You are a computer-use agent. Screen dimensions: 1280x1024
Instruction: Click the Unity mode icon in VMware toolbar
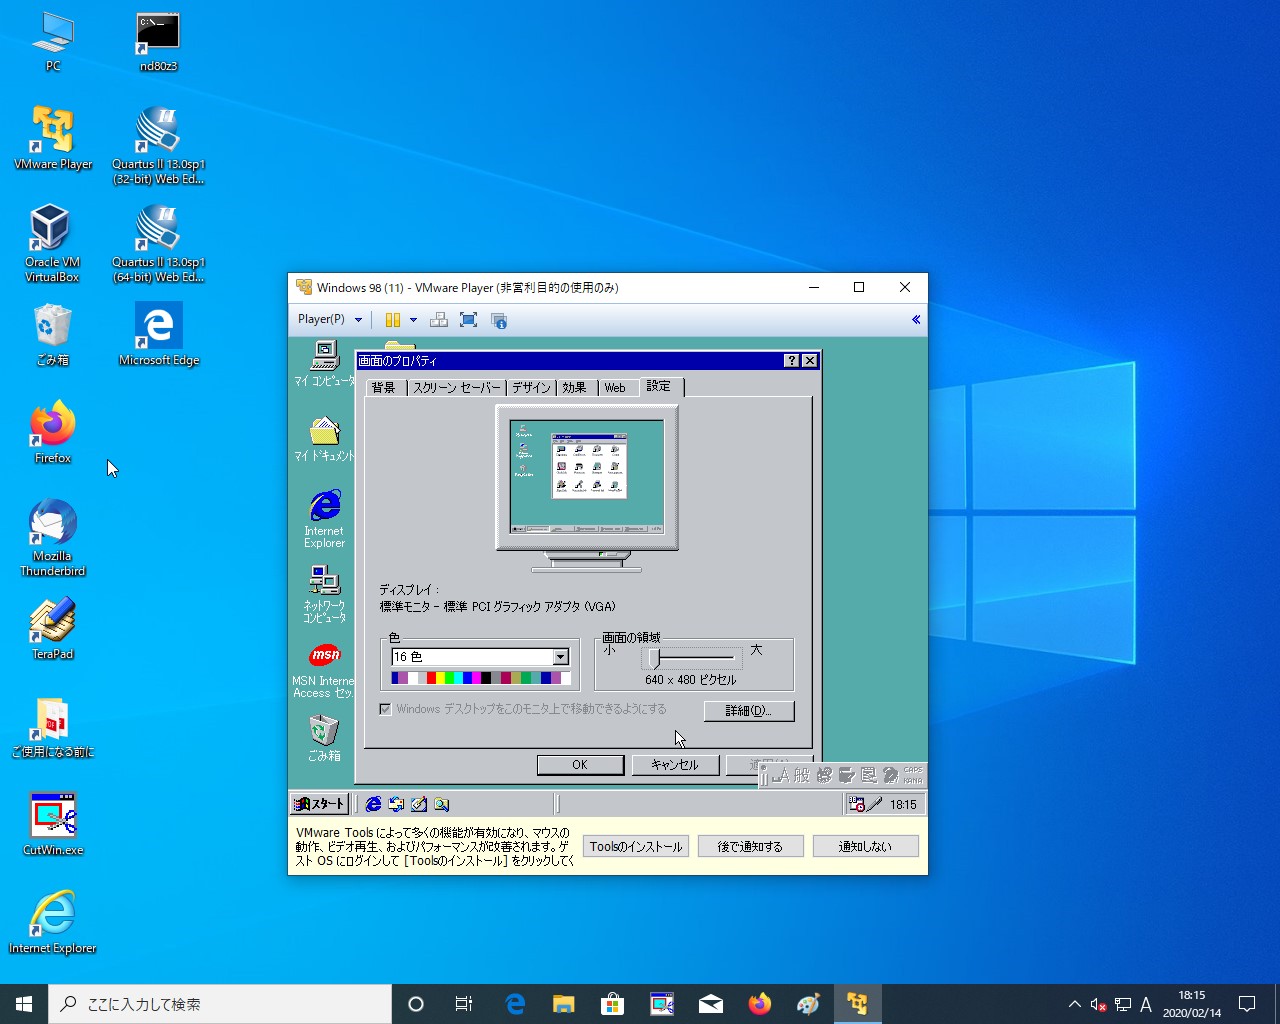click(x=499, y=320)
